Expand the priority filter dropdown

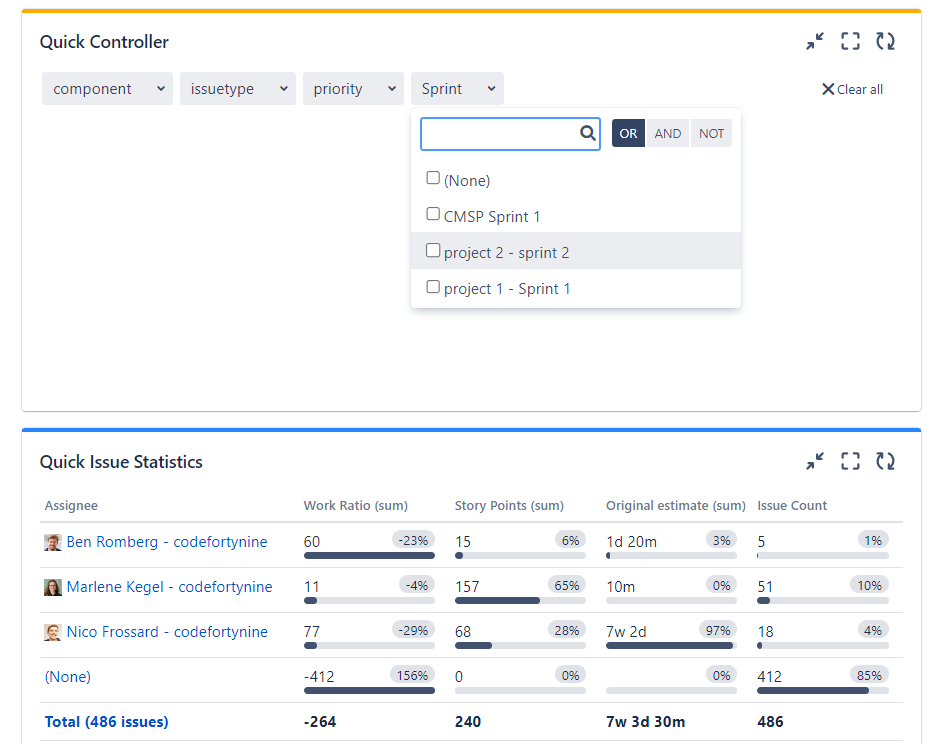tap(352, 88)
